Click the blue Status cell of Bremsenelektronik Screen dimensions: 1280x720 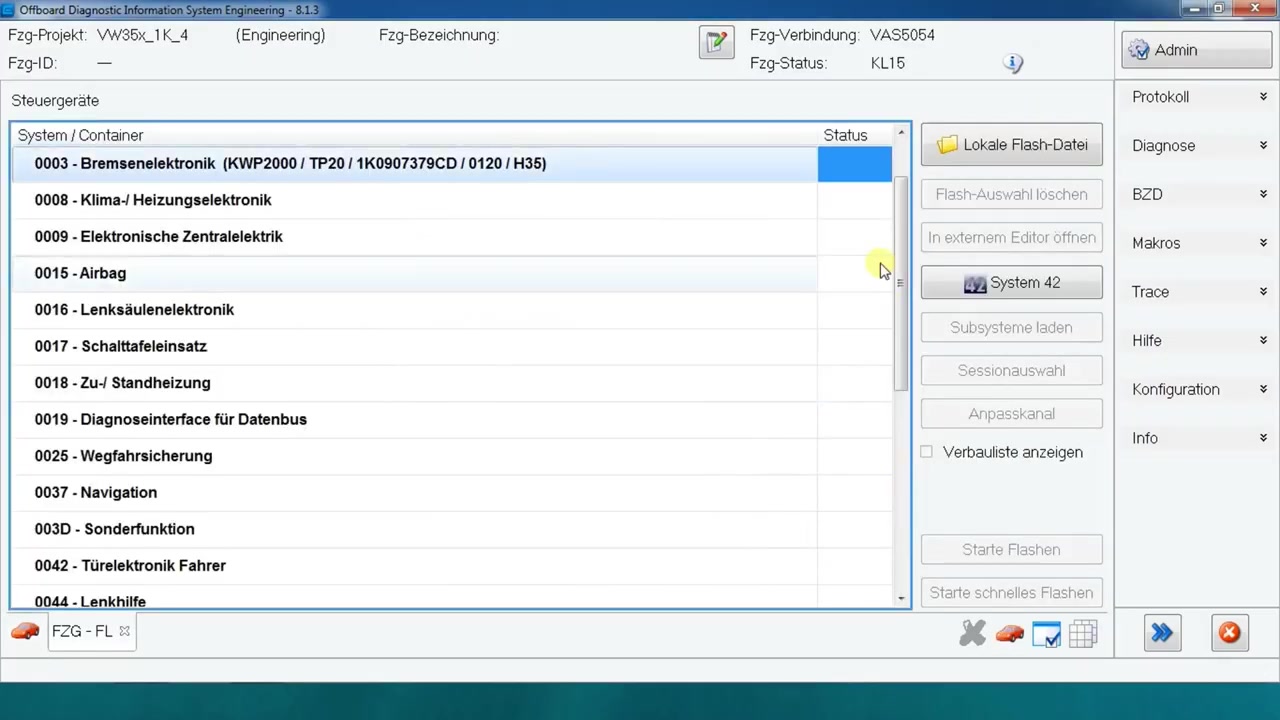pos(855,164)
